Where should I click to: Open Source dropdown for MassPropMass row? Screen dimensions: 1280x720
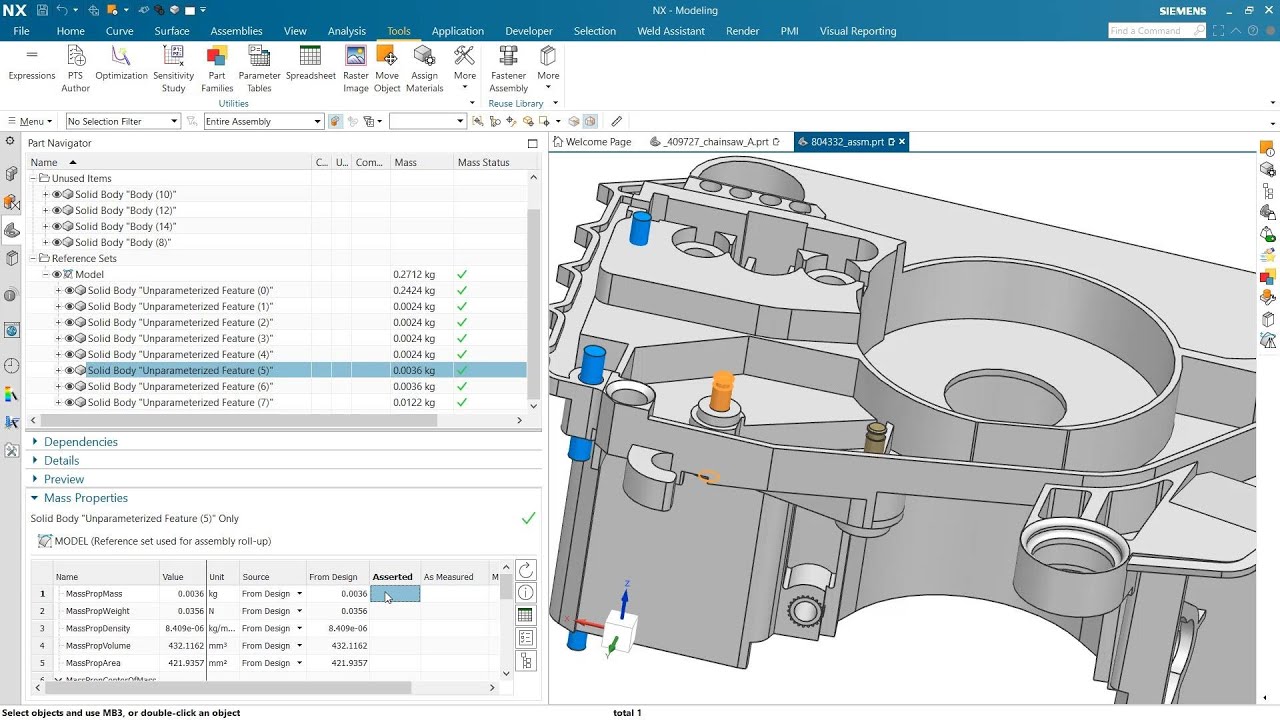point(299,594)
